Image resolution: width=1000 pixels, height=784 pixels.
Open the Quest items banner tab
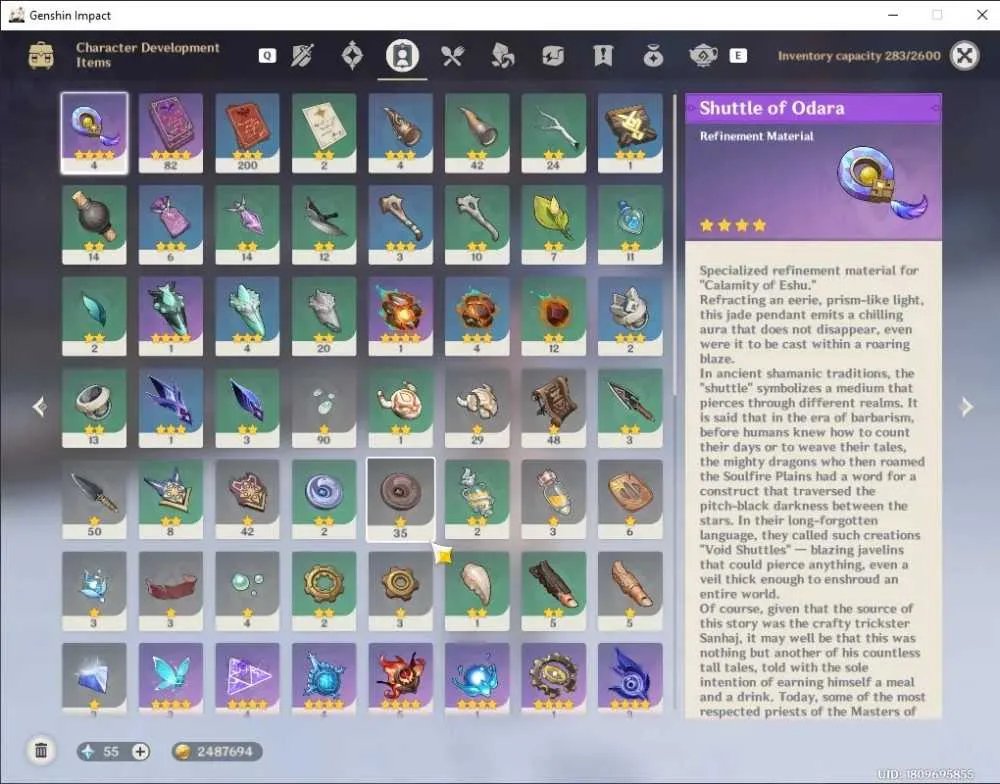[x=603, y=55]
